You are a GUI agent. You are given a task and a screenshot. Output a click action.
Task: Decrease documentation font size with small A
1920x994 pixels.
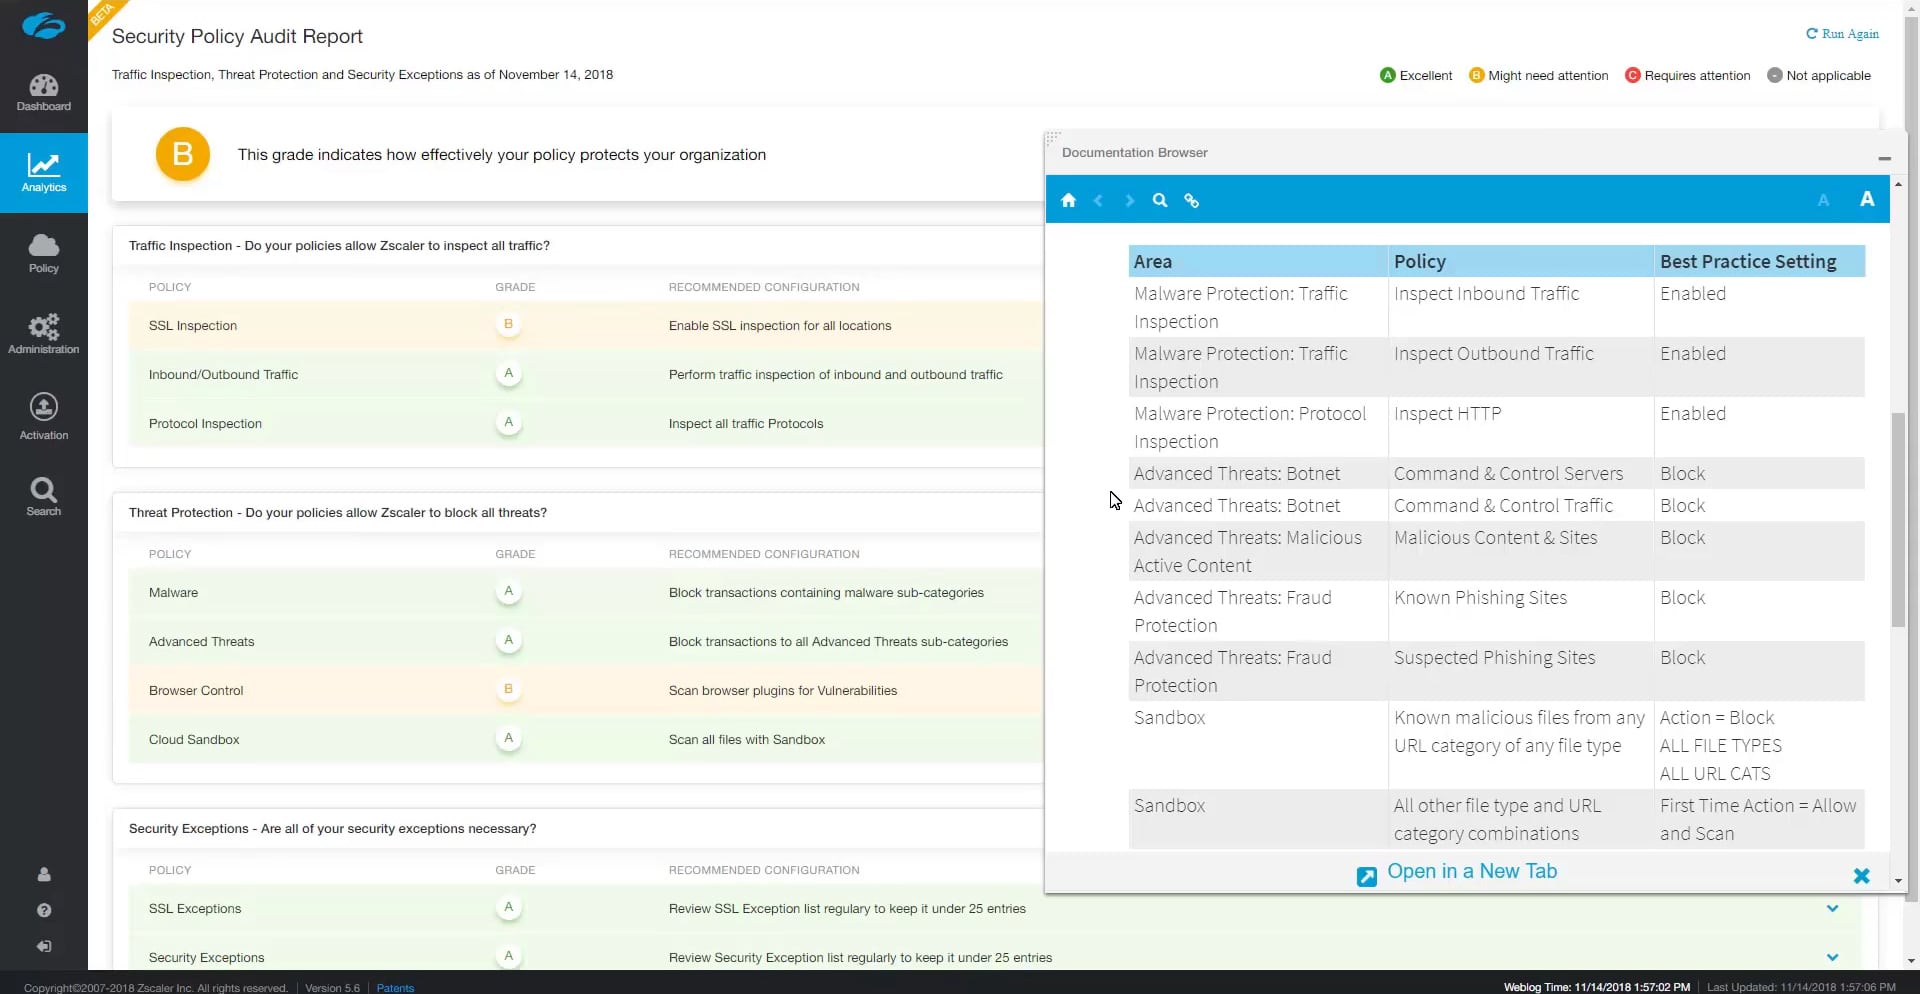coord(1823,201)
